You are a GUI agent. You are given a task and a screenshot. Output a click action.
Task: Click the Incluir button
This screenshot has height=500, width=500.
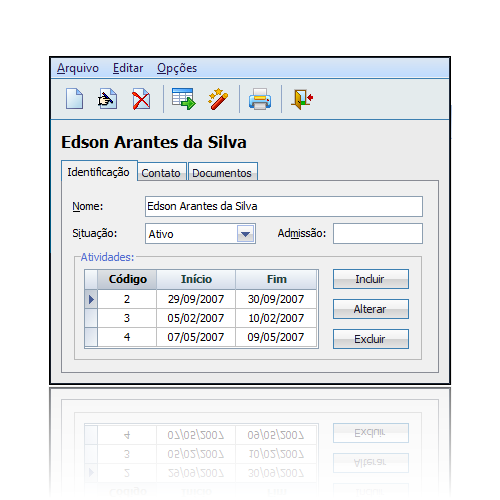point(371,279)
